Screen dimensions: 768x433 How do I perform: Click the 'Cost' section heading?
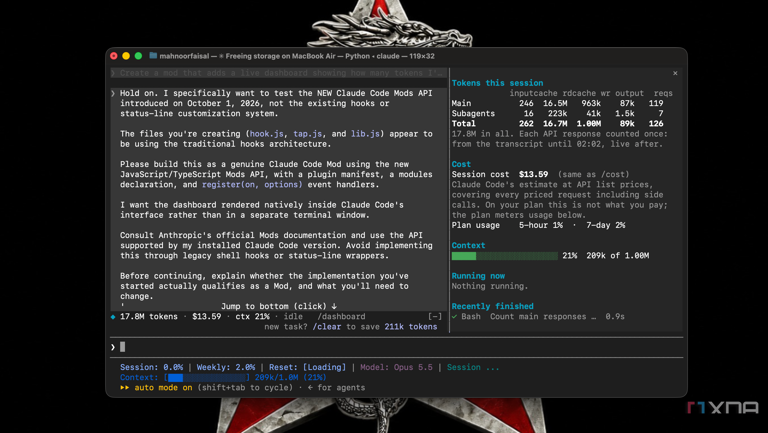tap(461, 164)
